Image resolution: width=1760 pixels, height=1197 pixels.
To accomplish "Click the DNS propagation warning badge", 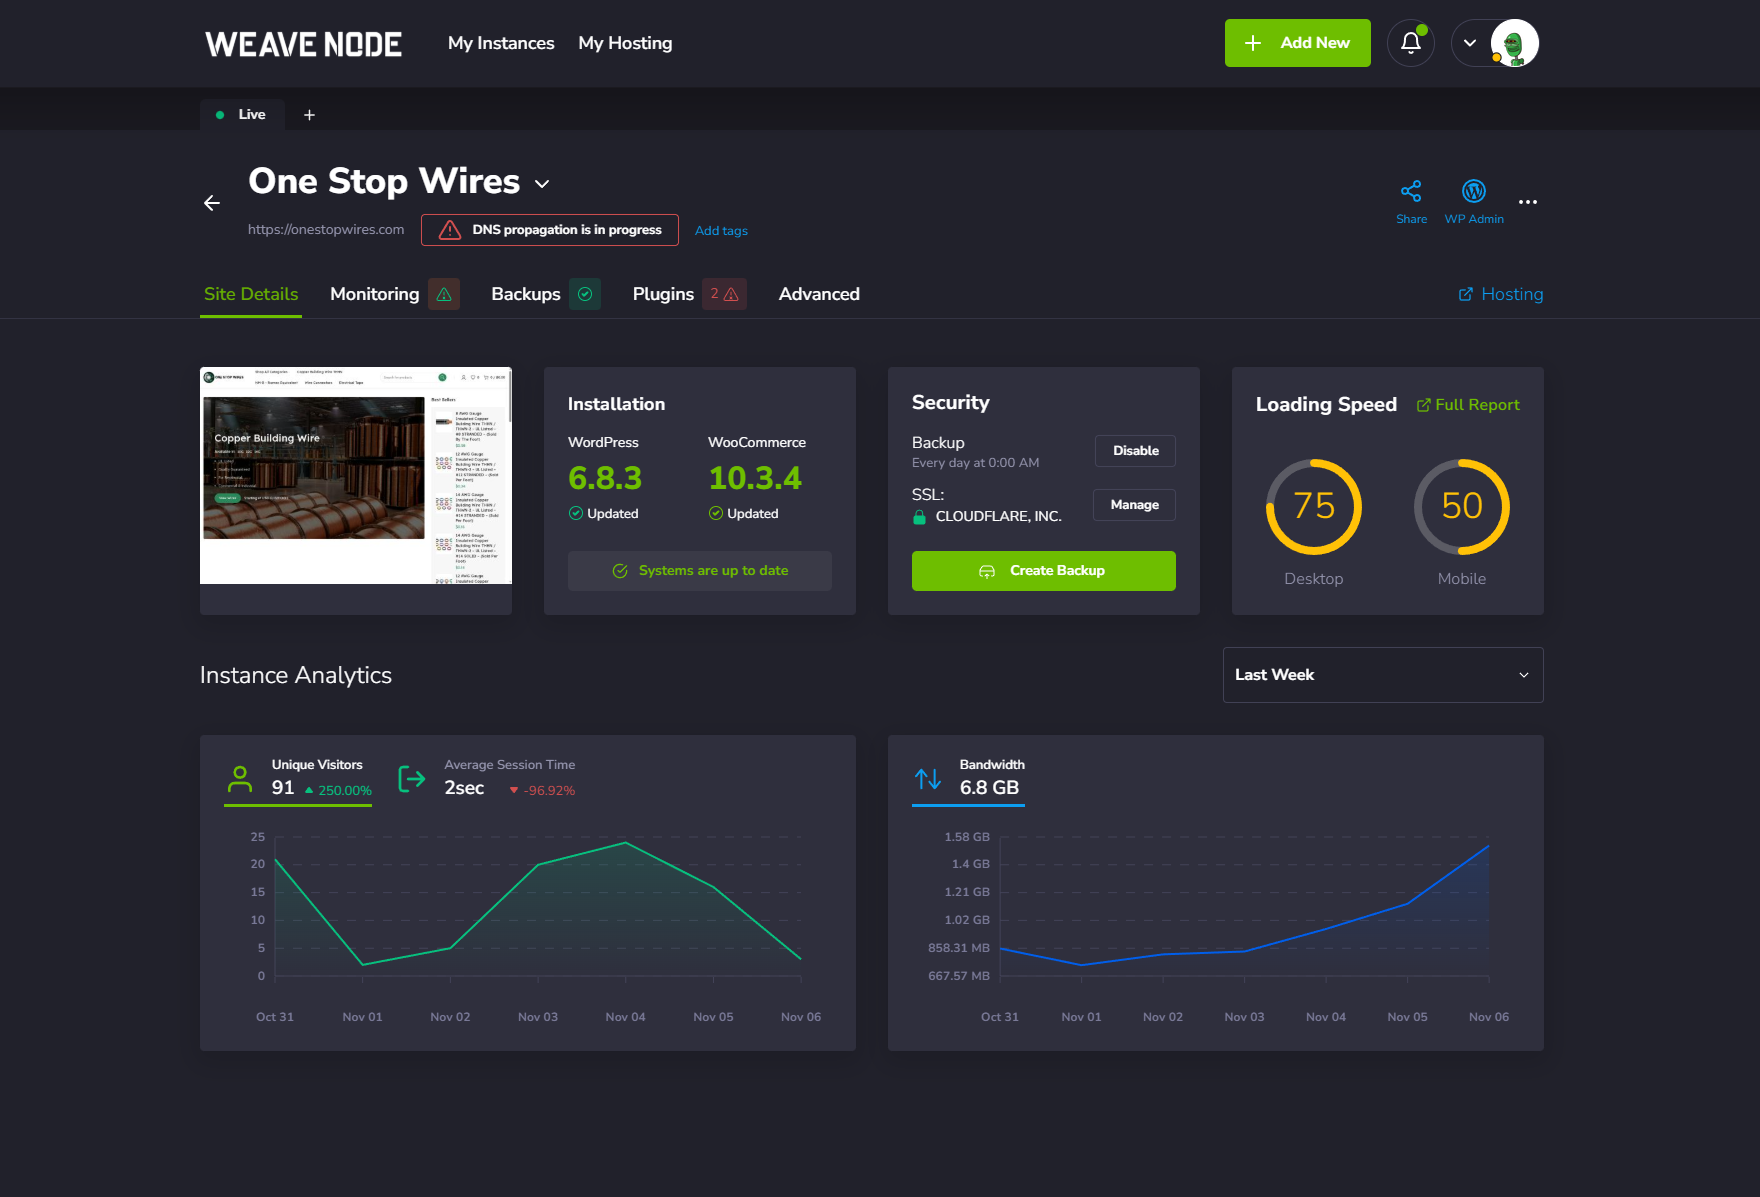I will [550, 229].
